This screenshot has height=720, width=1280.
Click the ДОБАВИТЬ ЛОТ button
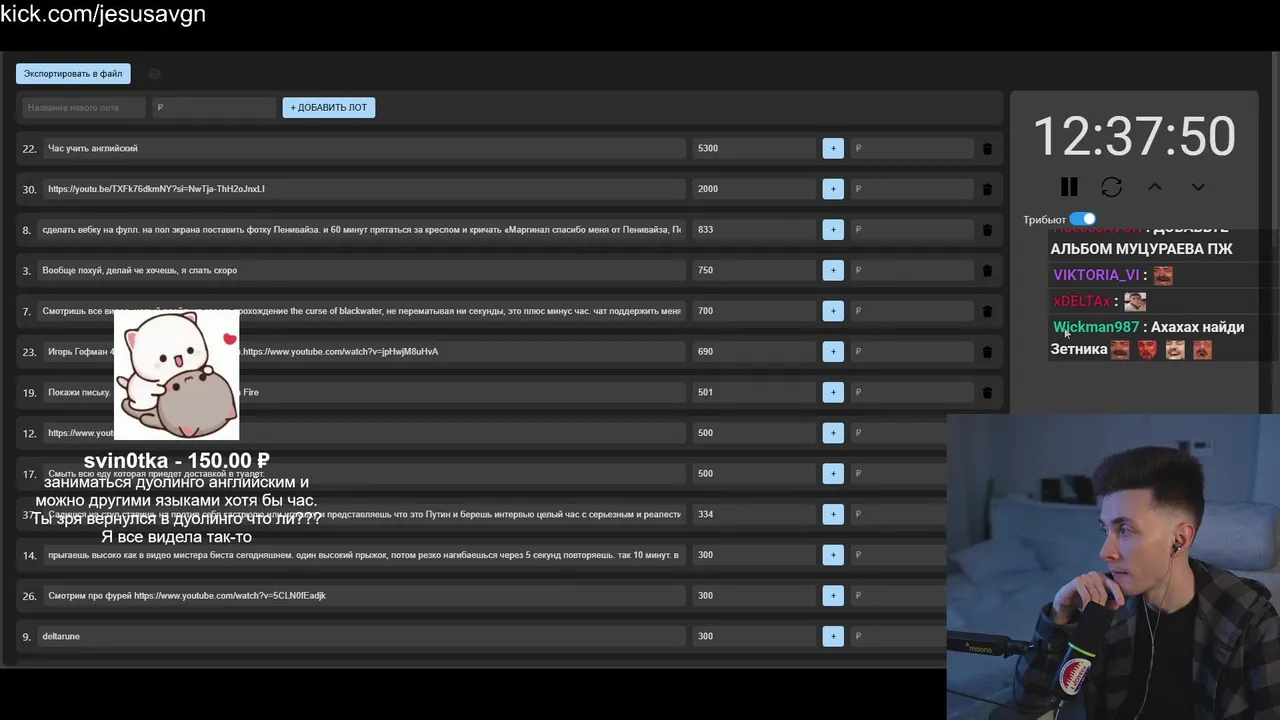[328, 107]
